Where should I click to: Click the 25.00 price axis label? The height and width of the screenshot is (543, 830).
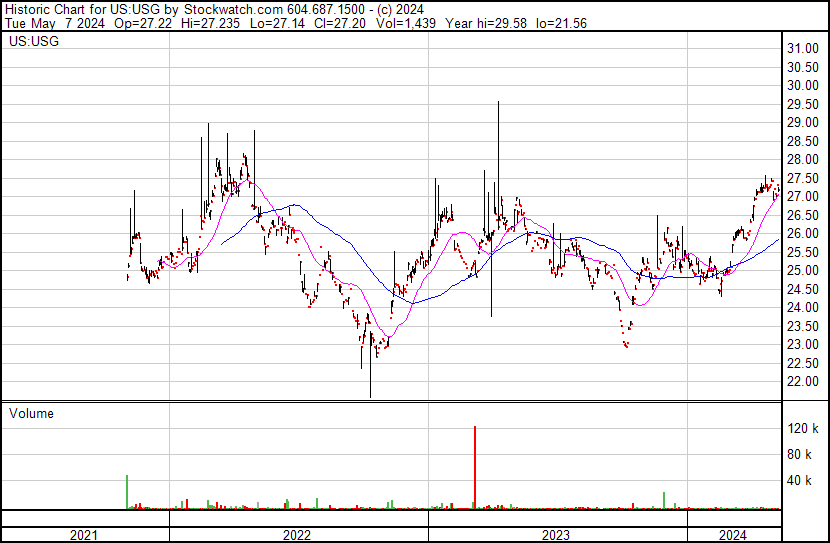point(804,271)
